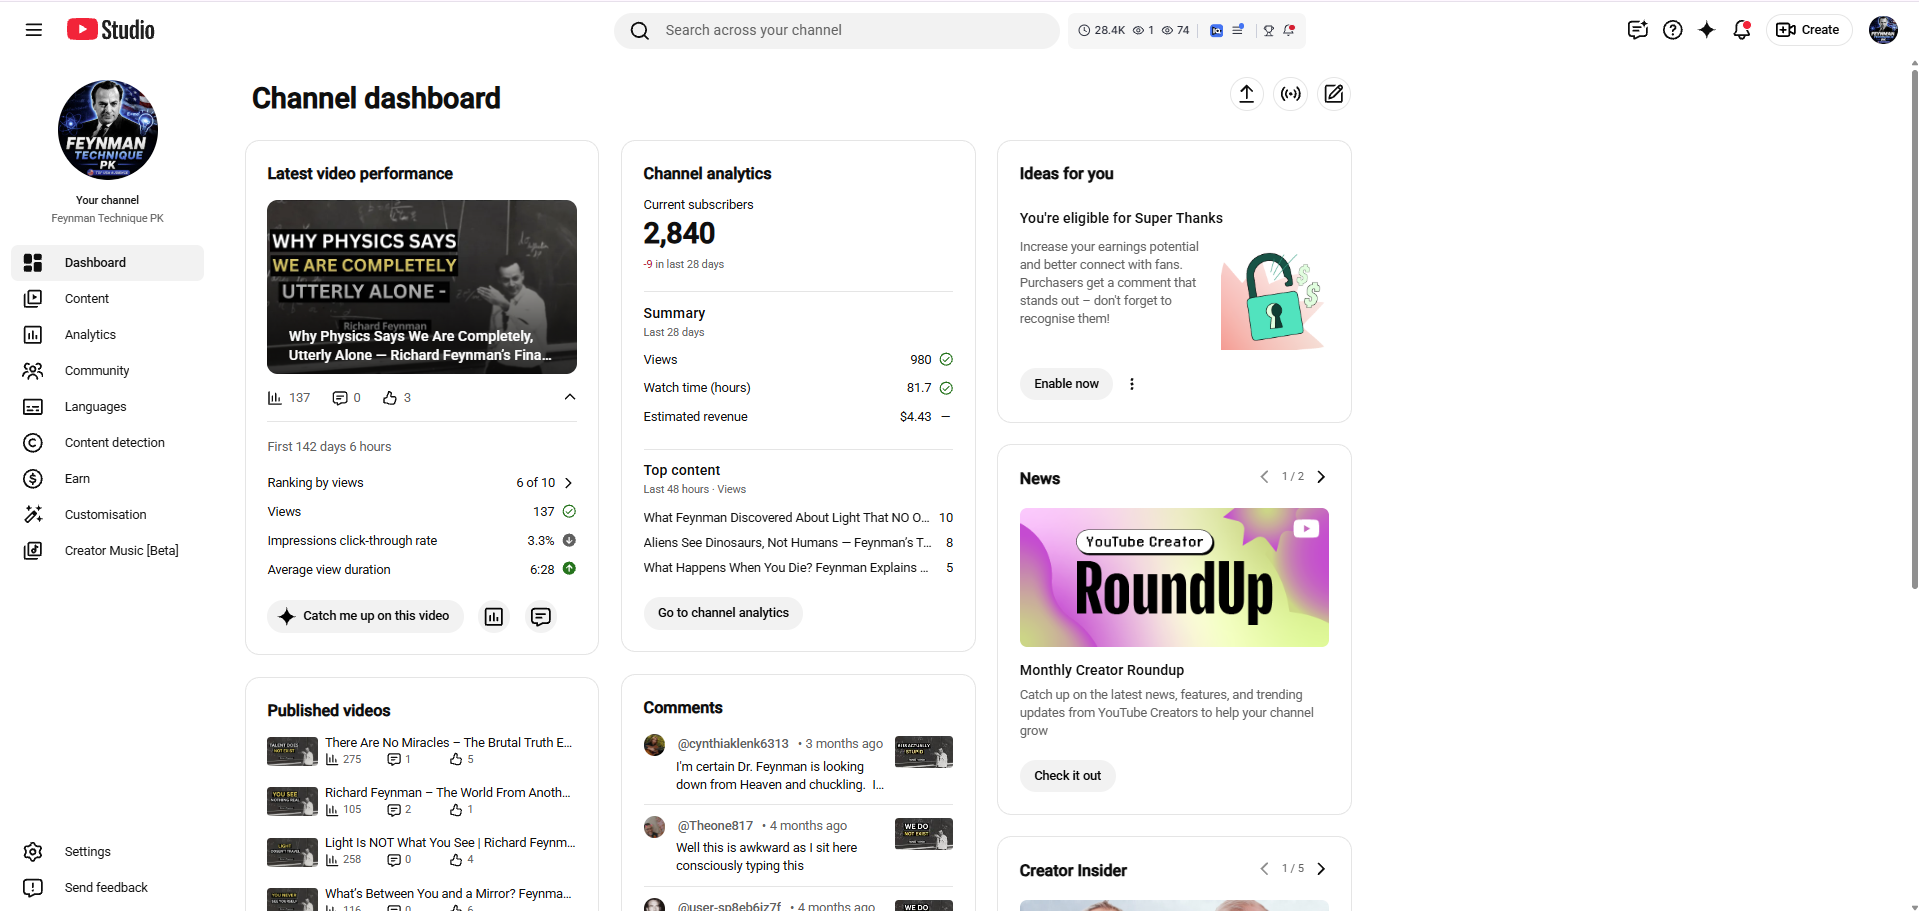Open Community in the sidebar
The image size is (1919, 911).
(108, 371)
